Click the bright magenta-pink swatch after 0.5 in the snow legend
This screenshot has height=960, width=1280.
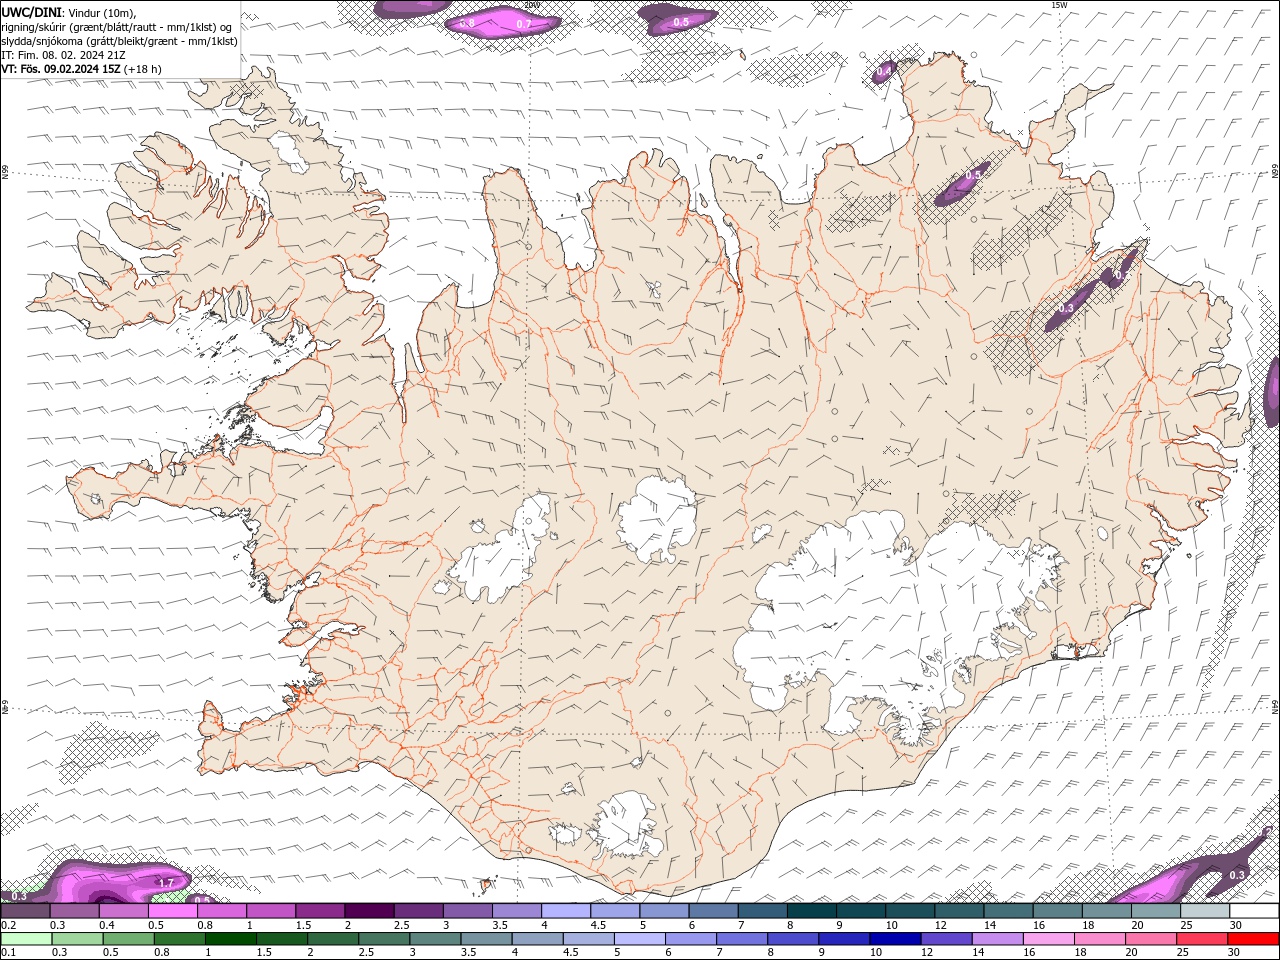click(172, 910)
